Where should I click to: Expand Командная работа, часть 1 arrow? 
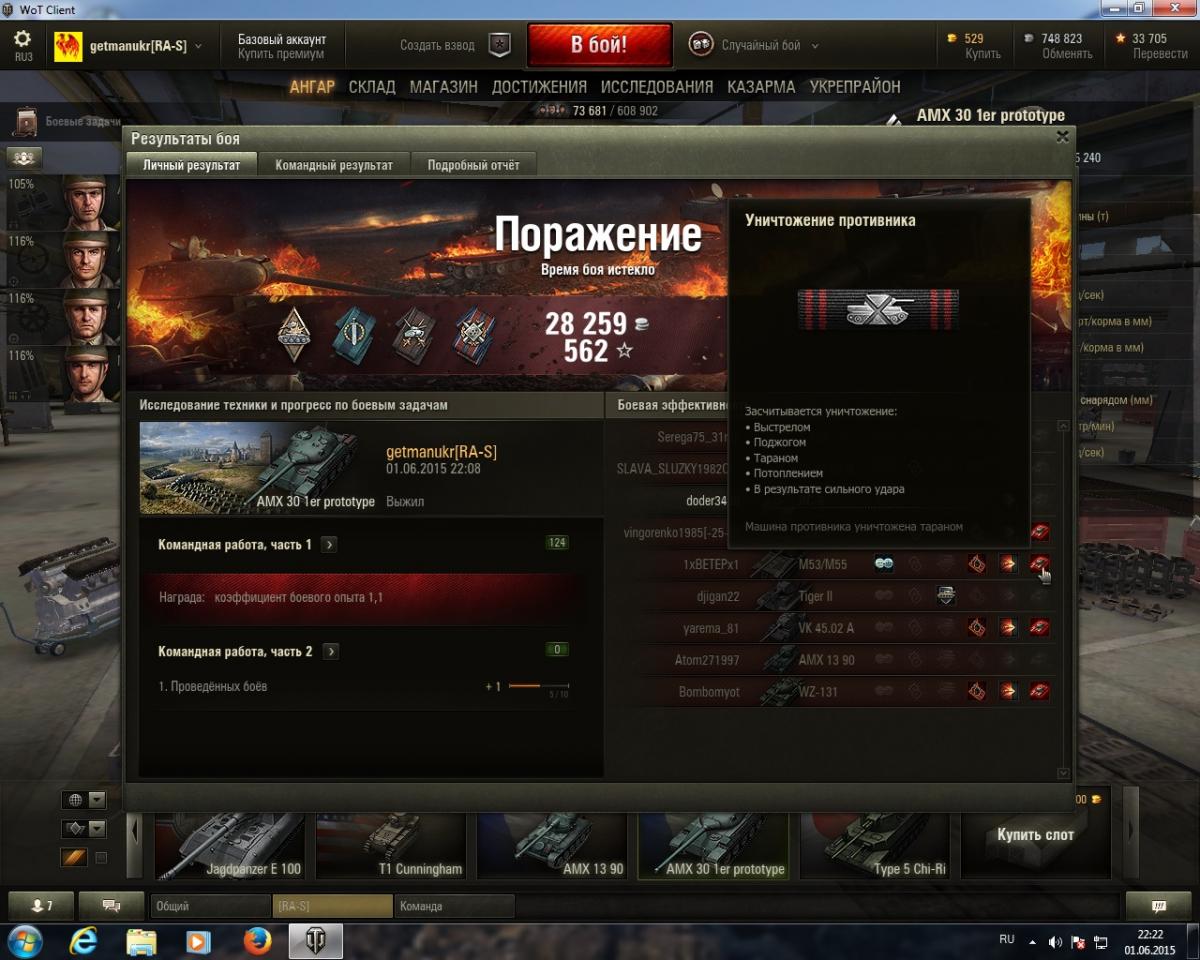[329, 545]
